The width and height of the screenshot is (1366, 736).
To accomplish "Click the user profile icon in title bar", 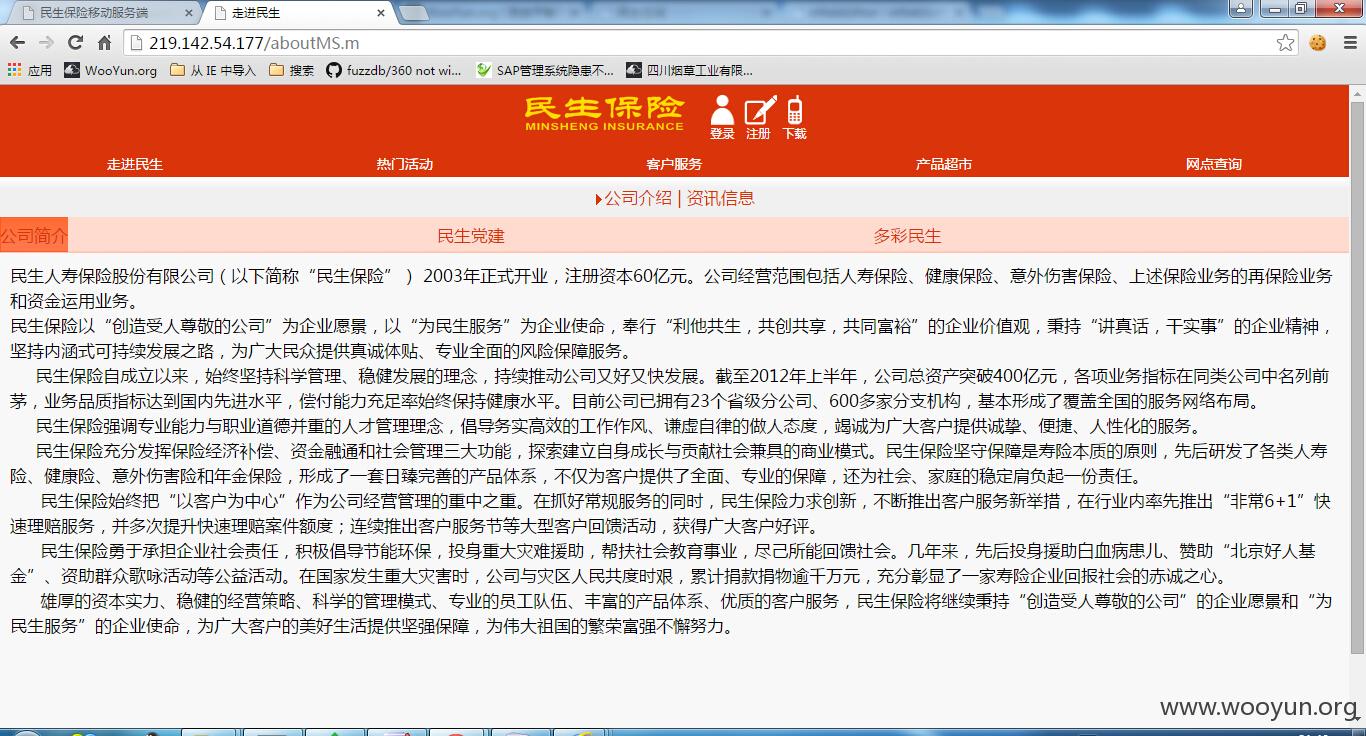I will click(x=1241, y=8).
